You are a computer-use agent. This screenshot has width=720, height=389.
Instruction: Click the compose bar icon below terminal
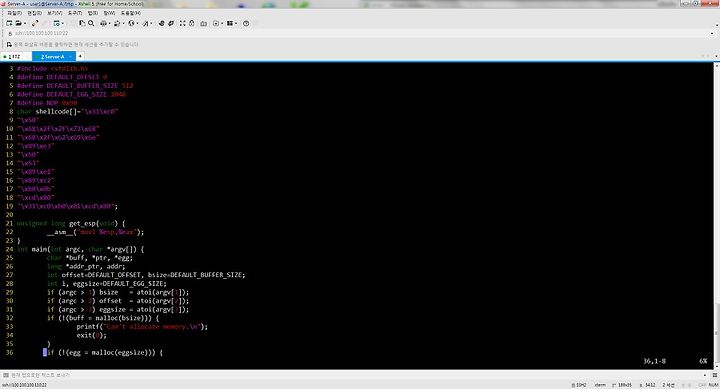(6, 375)
